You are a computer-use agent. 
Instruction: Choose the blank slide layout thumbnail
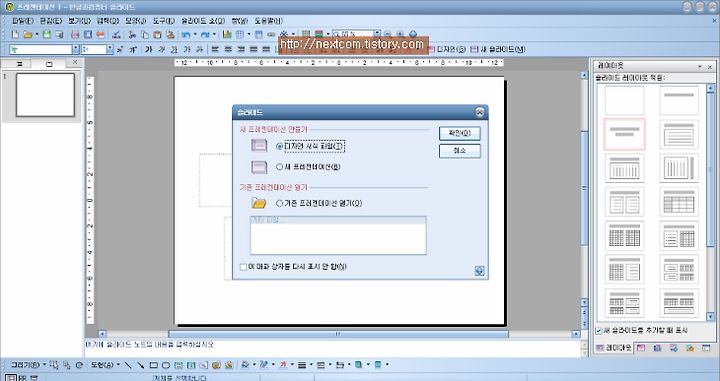click(624, 100)
